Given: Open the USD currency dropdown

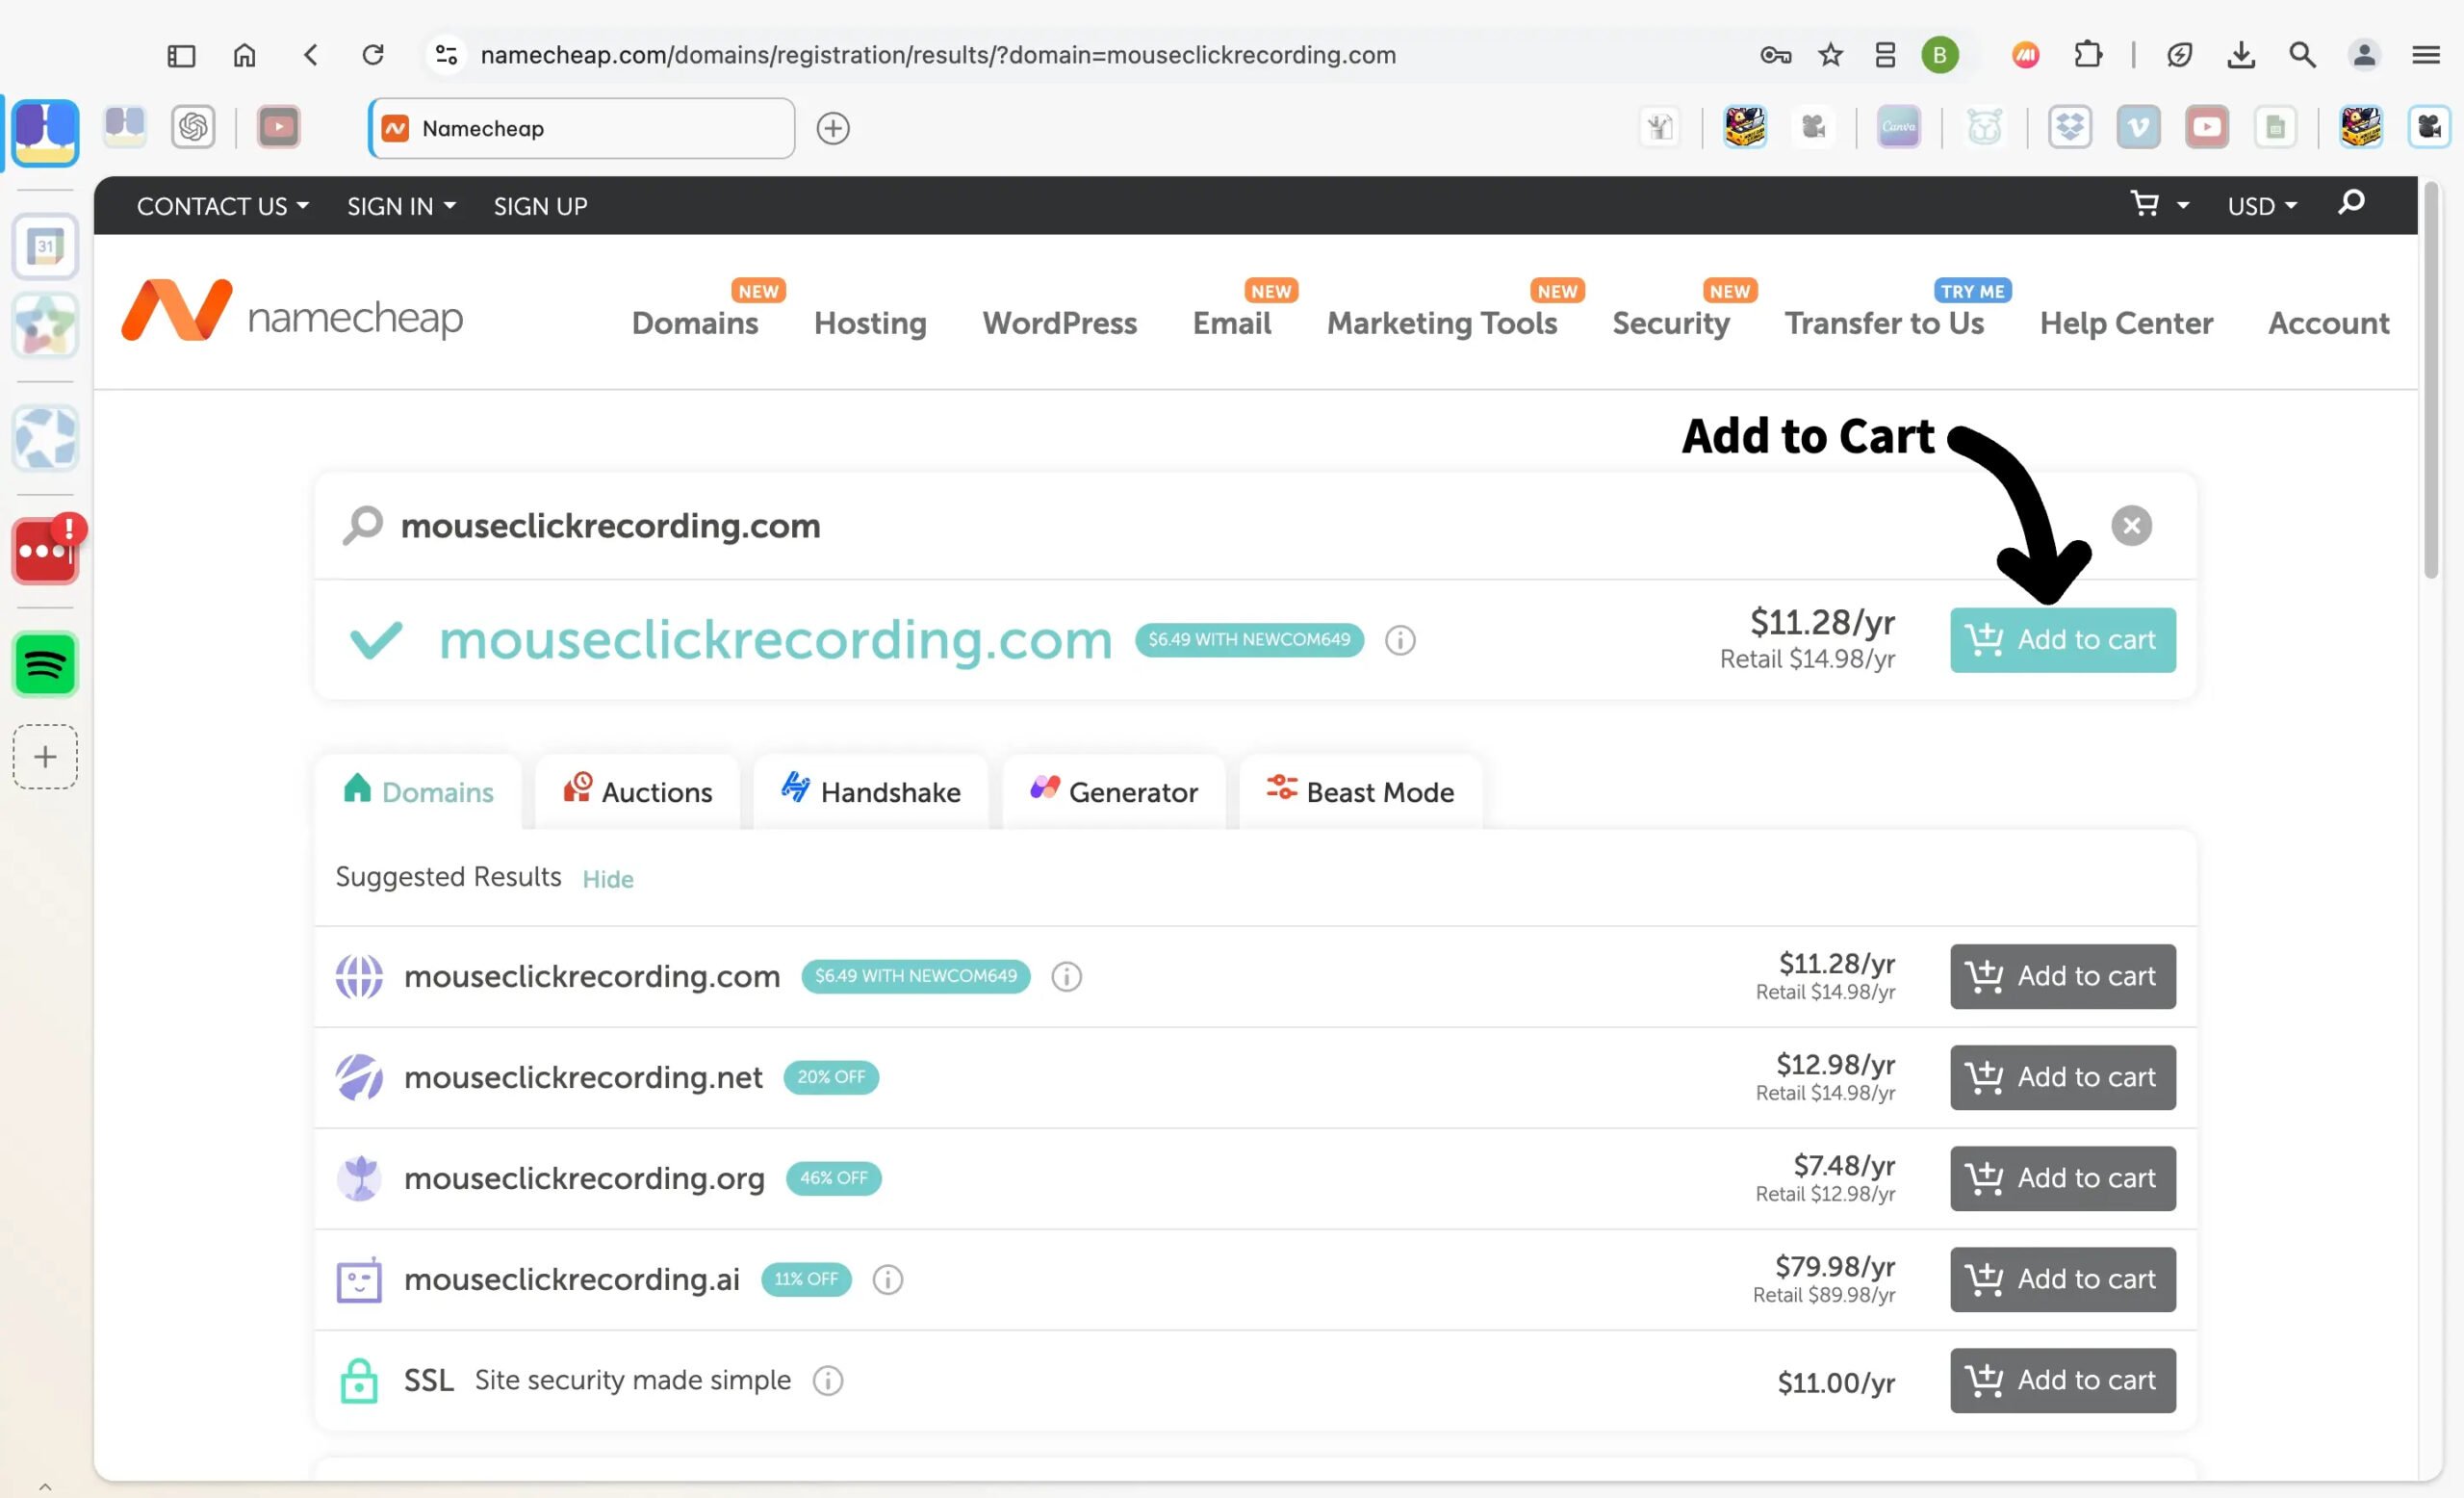Looking at the screenshot, I should [x=2262, y=206].
